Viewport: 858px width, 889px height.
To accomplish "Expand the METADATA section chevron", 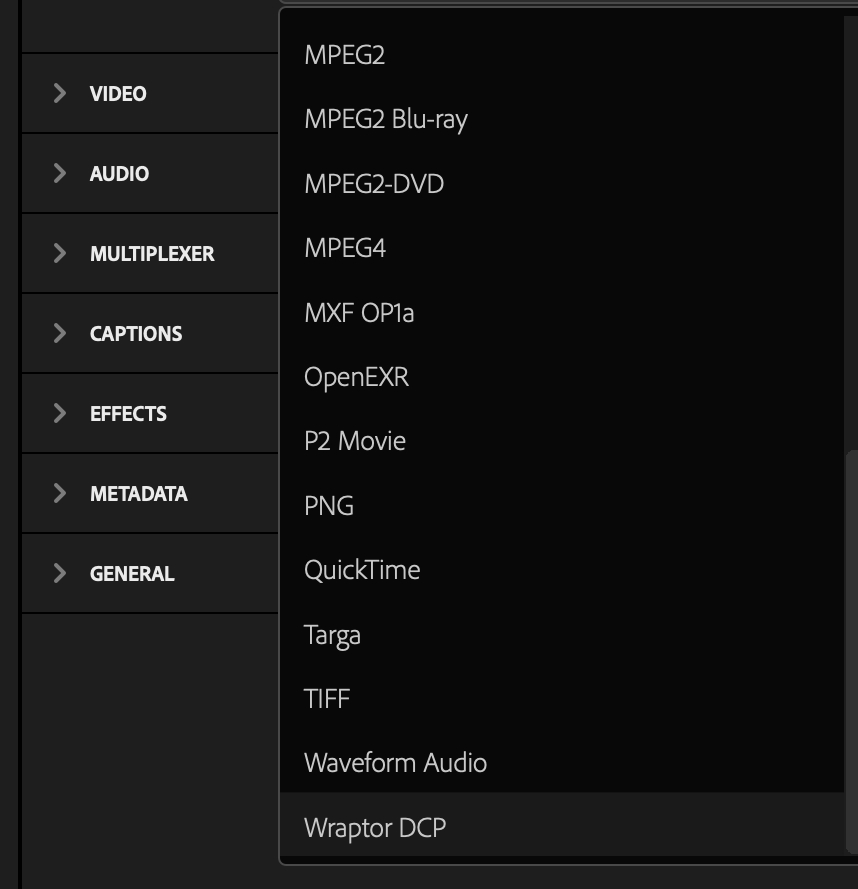I will (60, 493).
